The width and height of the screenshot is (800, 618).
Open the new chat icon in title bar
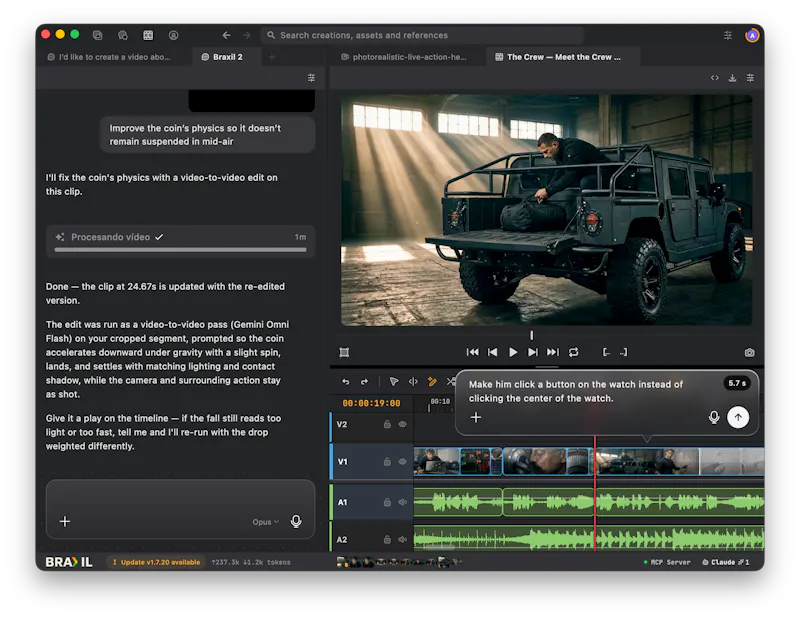(122, 35)
